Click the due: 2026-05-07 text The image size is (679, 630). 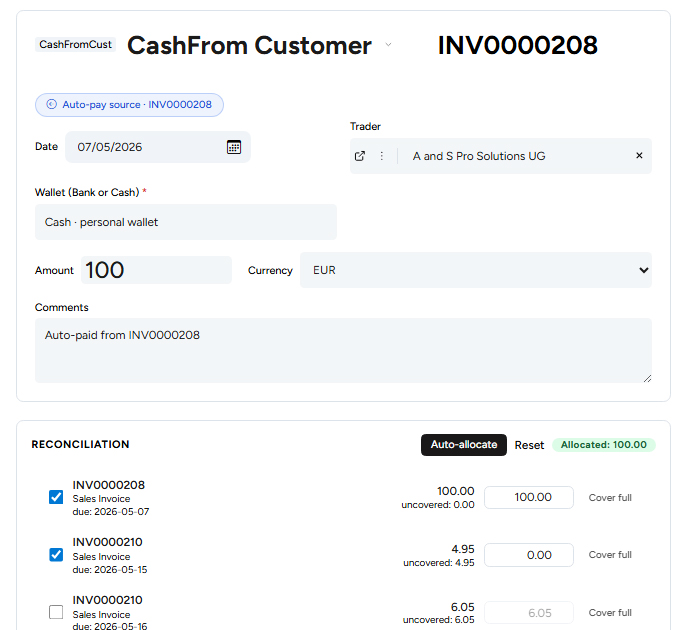(111, 512)
